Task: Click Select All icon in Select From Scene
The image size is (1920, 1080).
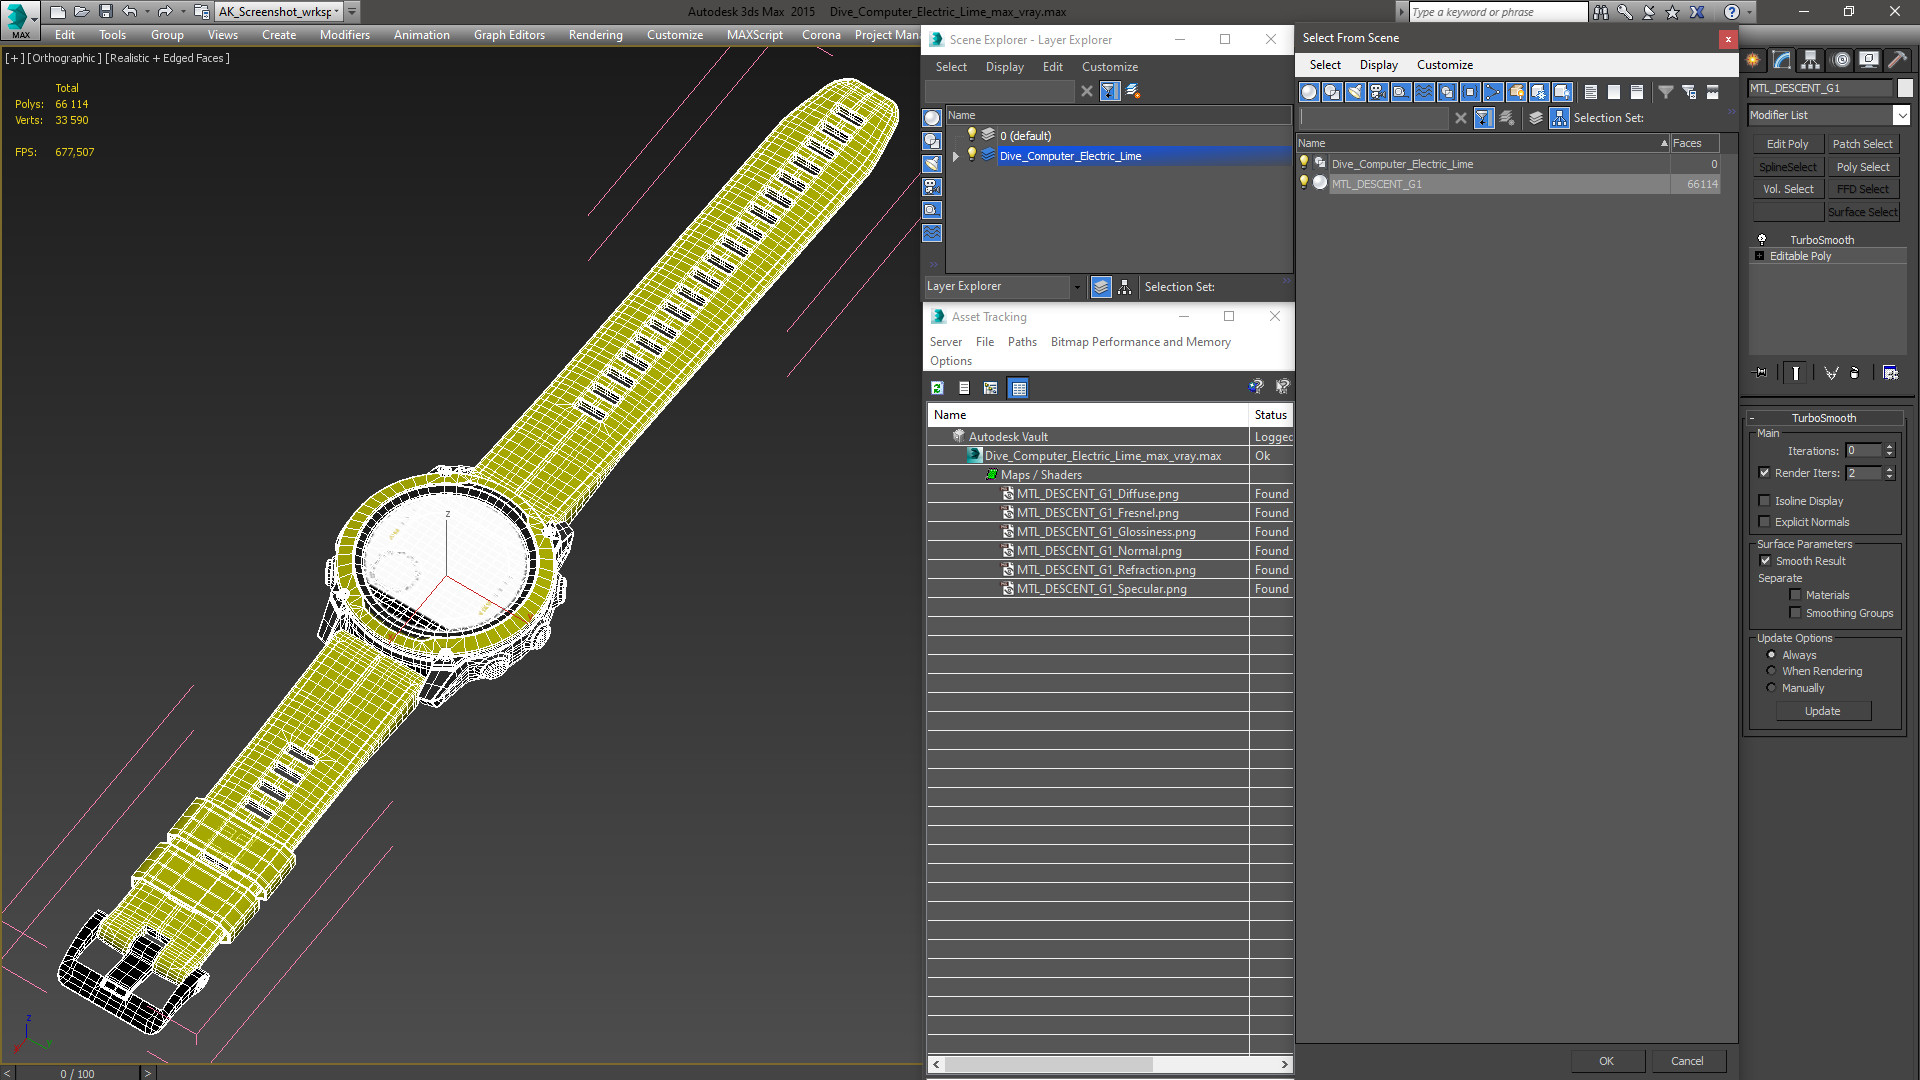Action: pos(1591,92)
